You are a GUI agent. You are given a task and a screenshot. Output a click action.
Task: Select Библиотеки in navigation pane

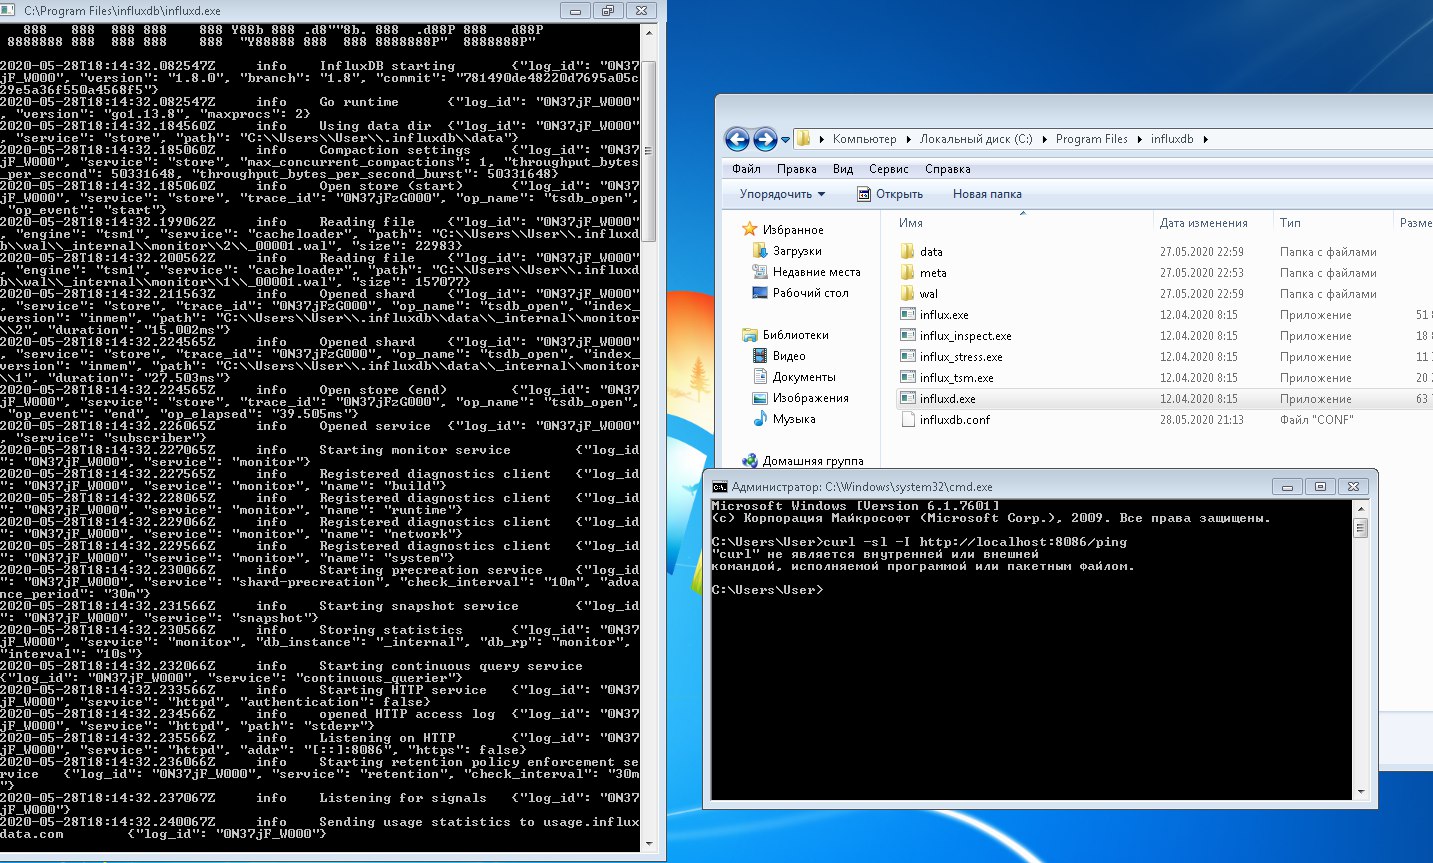[795, 335]
